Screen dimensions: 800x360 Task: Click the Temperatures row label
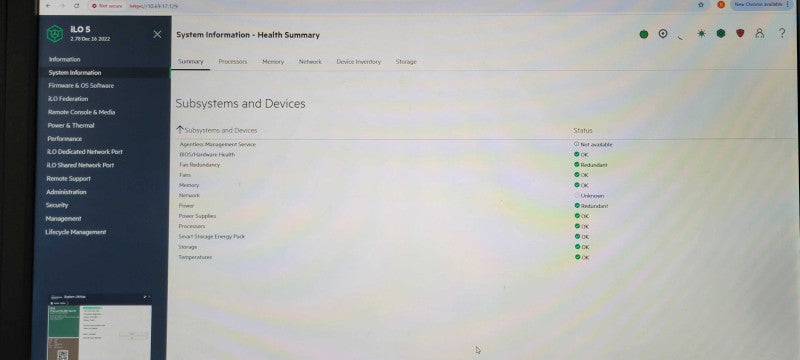click(x=195, y=257)
